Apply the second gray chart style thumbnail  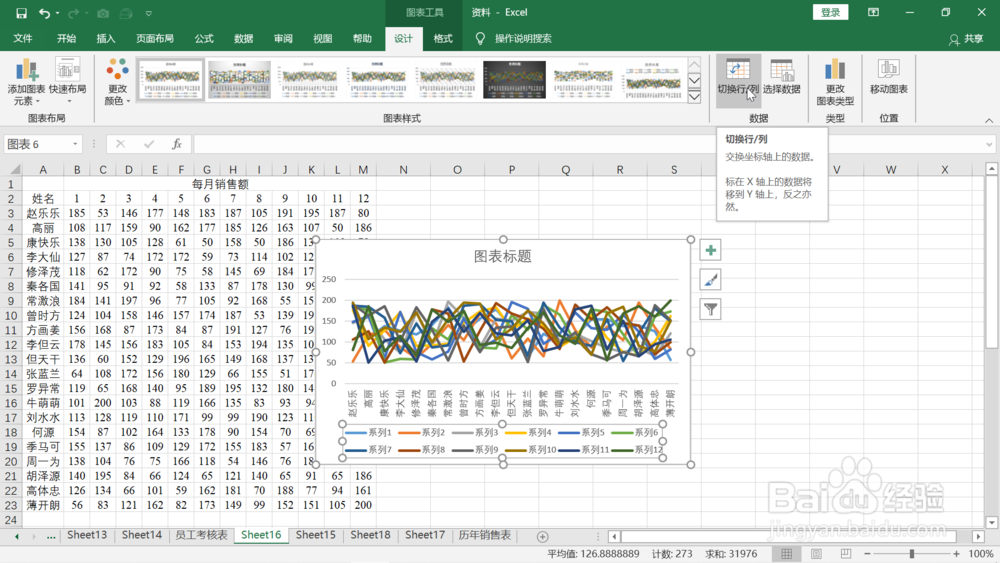click(x=239, y=80)
